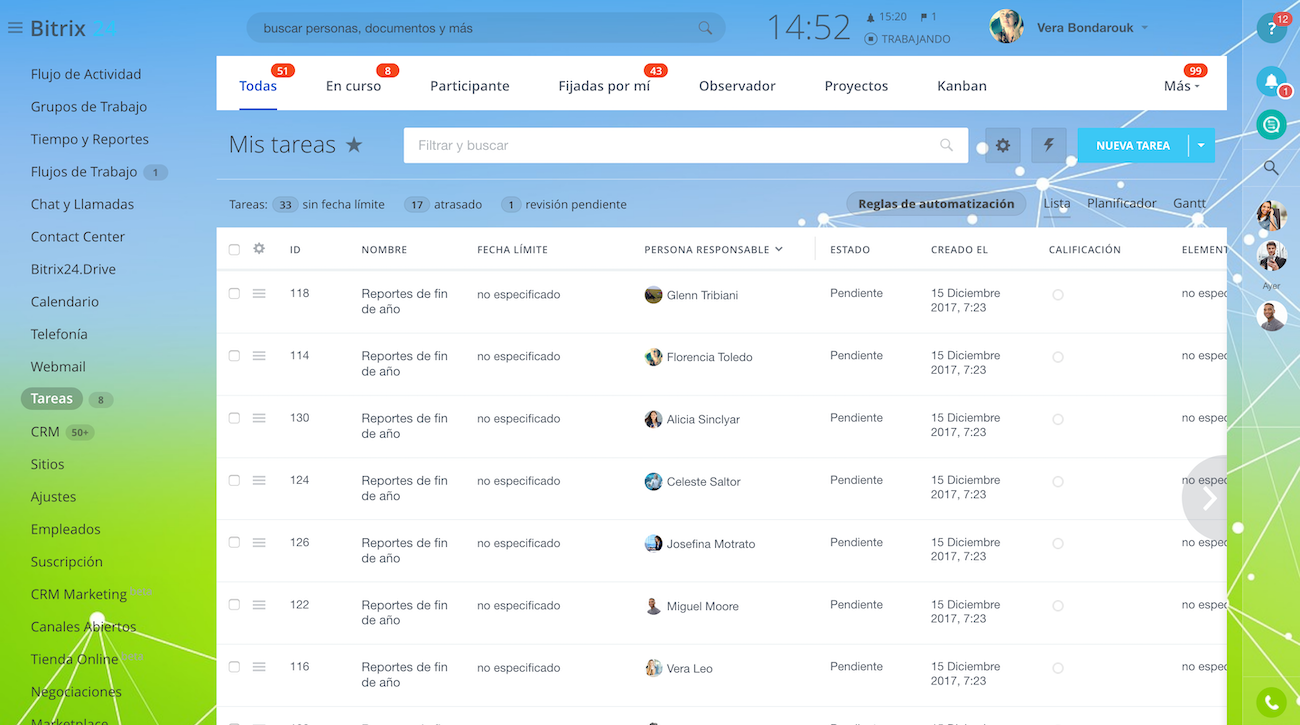Viewport: 1300px width, 725px height.
Task: Open row actions menu for task 118
Action: tap(259, 294)
